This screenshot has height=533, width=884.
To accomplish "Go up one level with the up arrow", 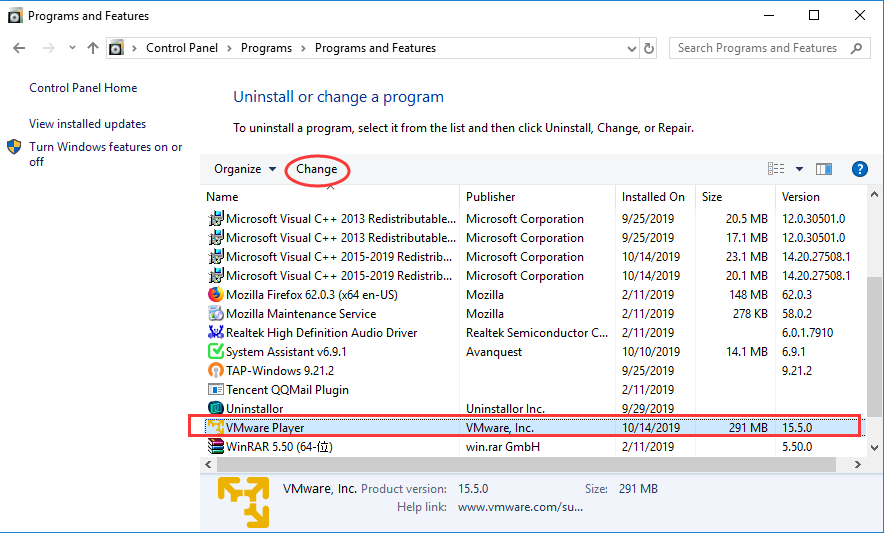I will (93, 48).
